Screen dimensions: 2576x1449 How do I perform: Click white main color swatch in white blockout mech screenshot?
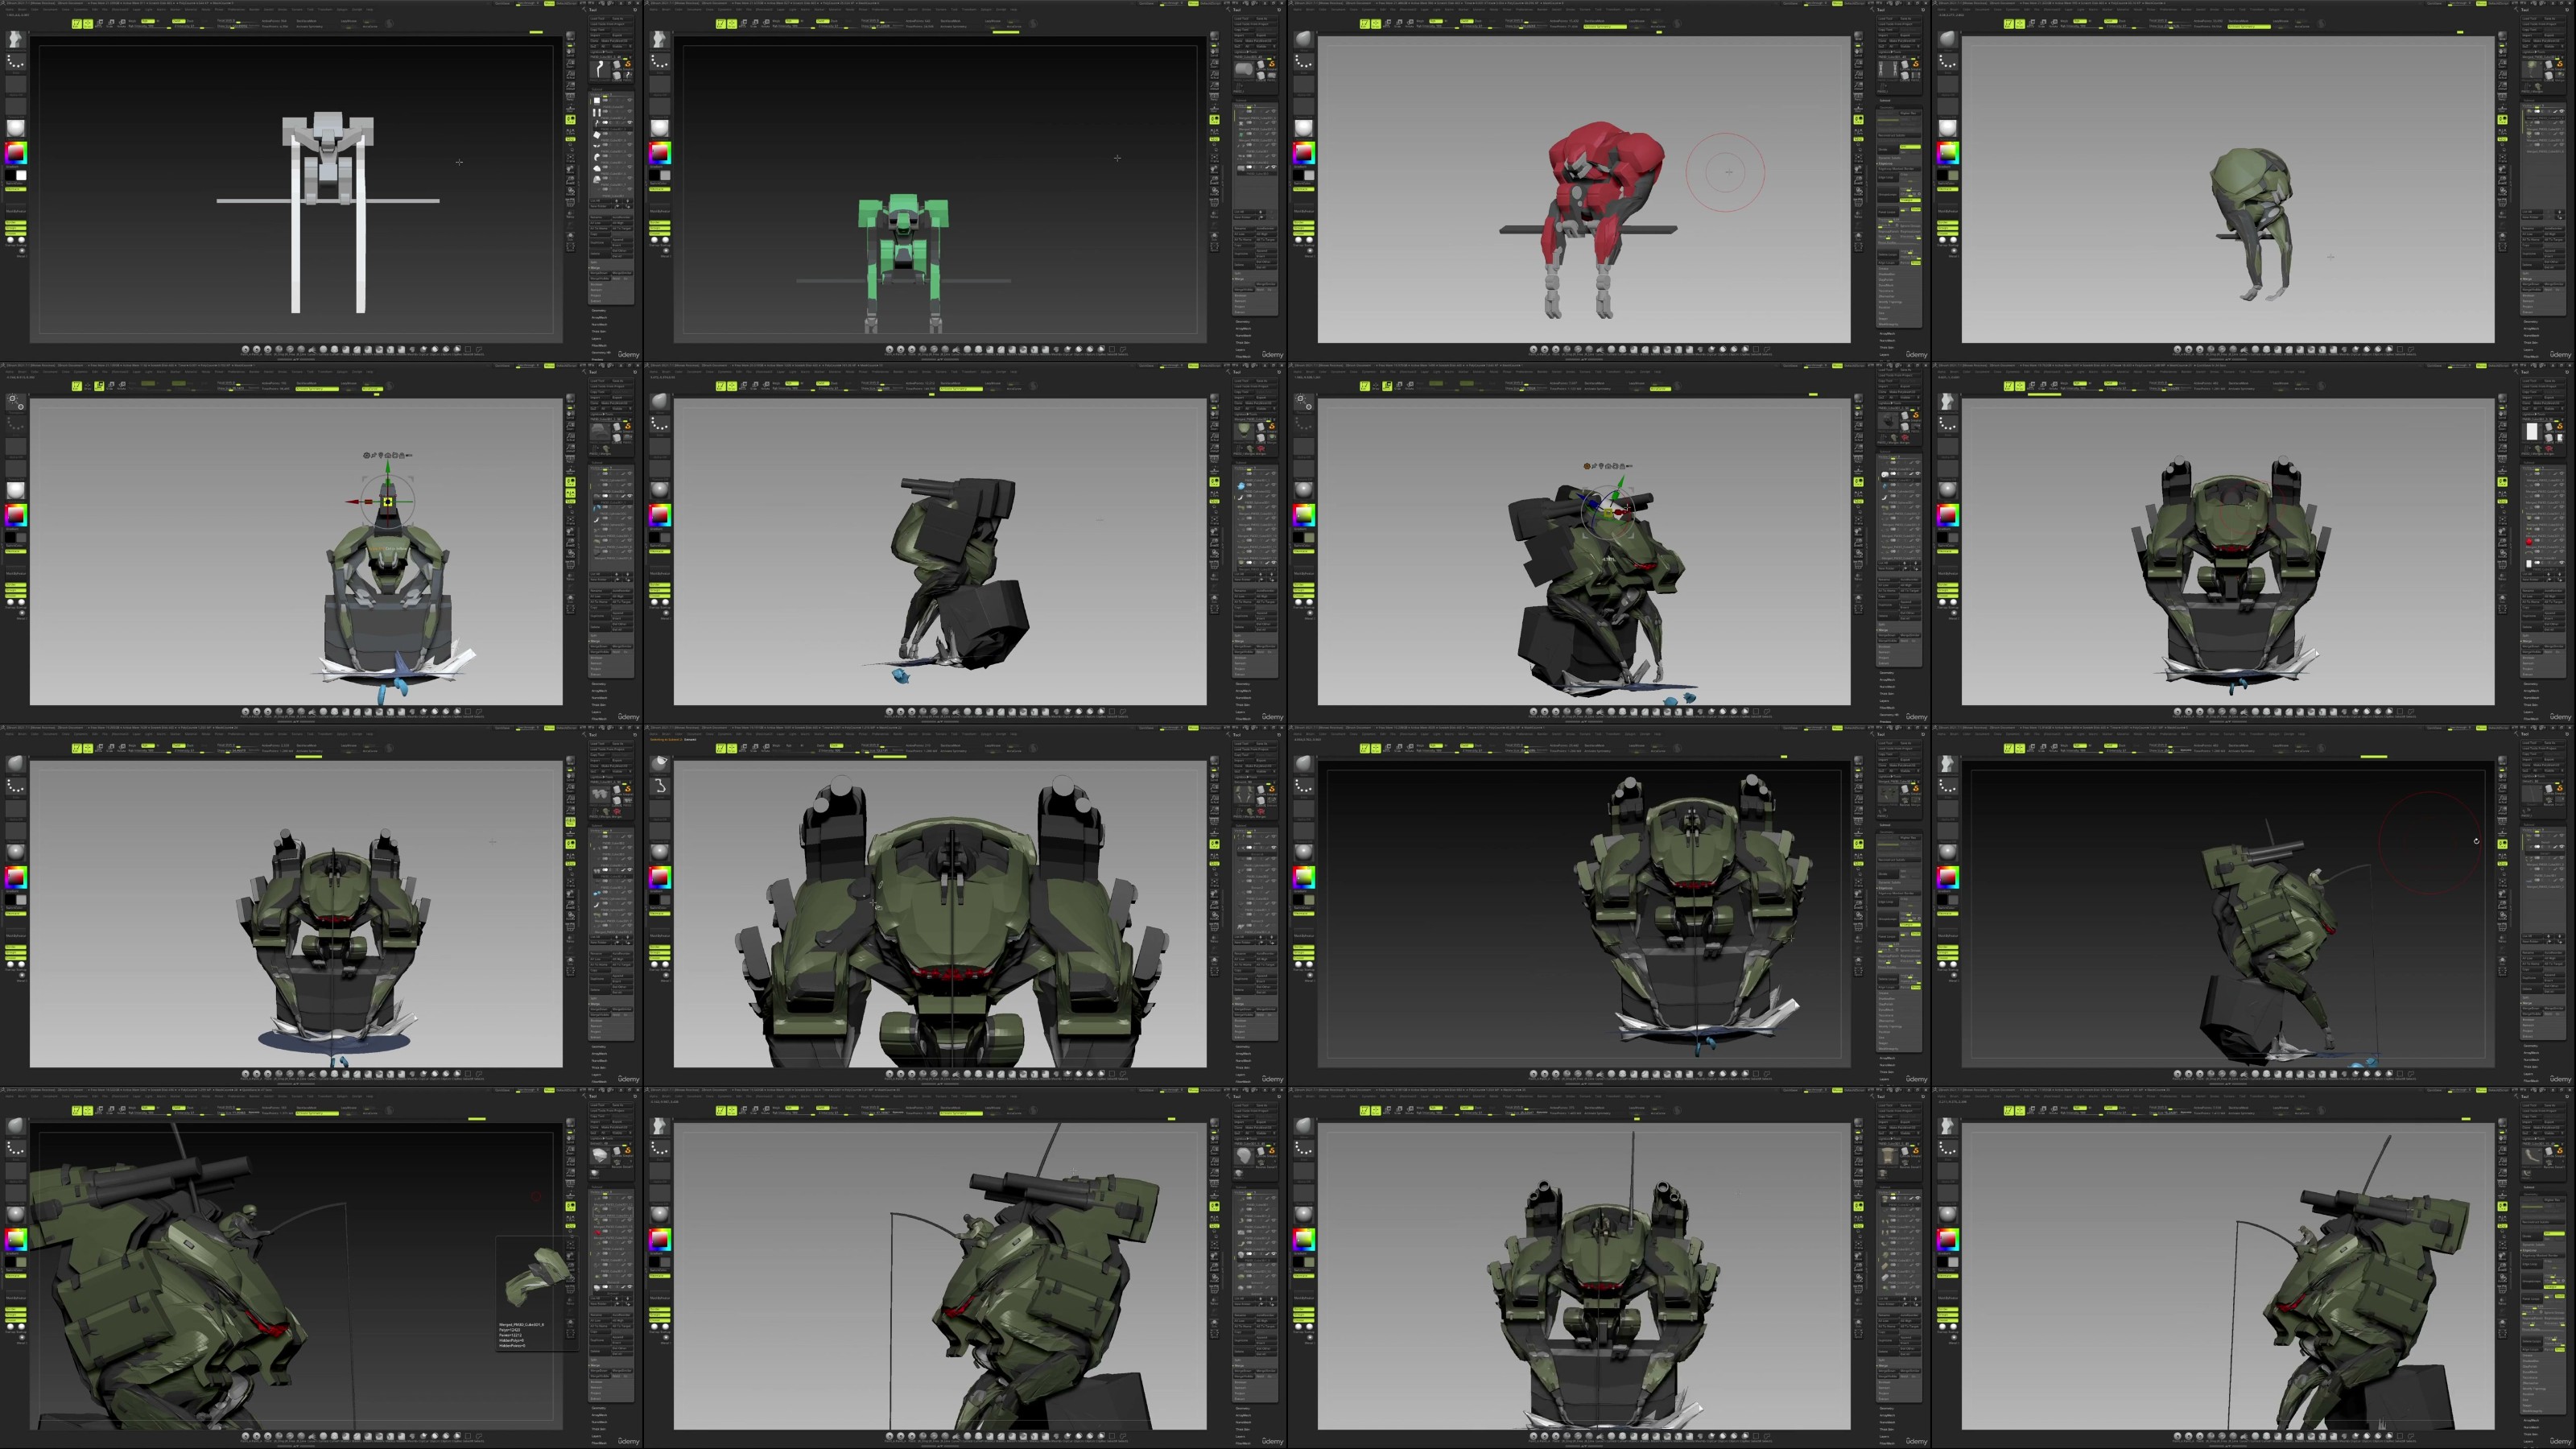click(21, 175)
